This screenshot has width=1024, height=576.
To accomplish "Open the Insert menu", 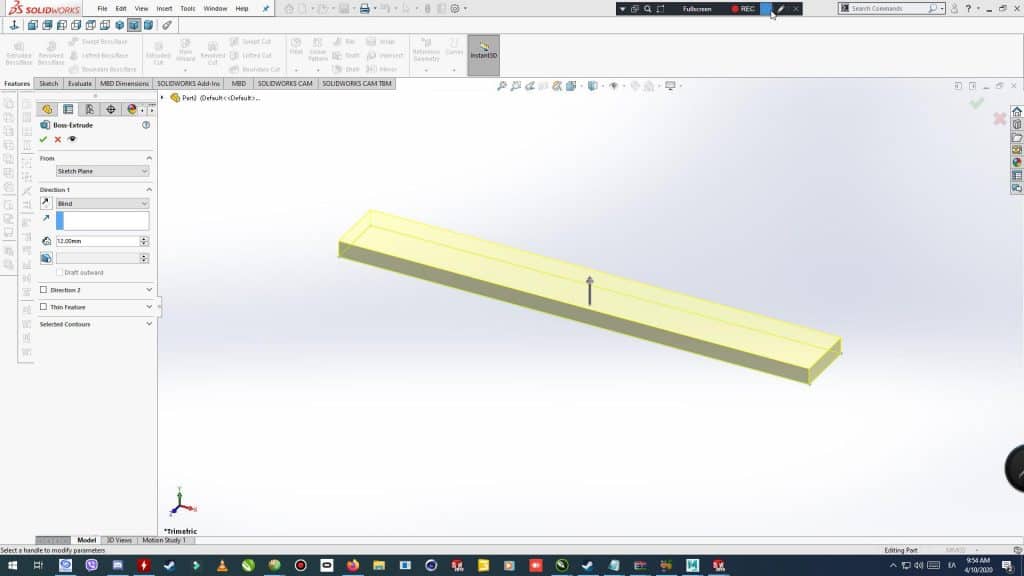I will (163, 7).
